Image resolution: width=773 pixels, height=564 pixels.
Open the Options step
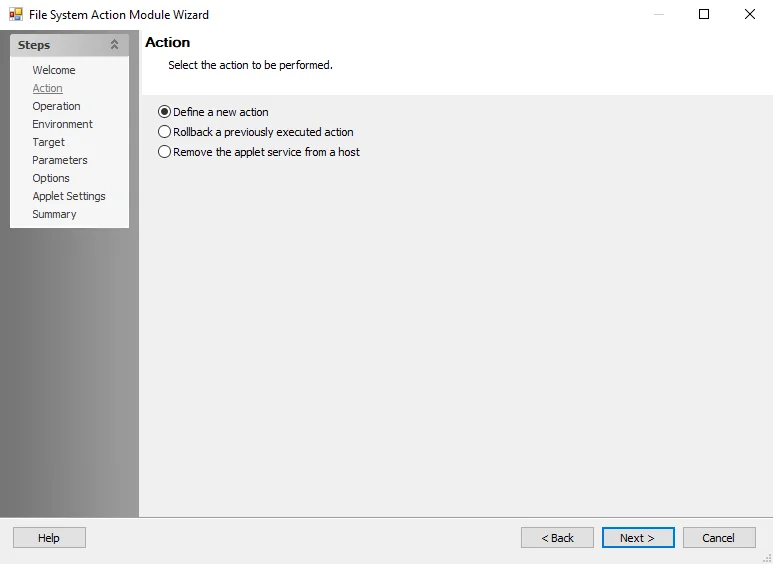pyautogui.click(x=51, y=178)
